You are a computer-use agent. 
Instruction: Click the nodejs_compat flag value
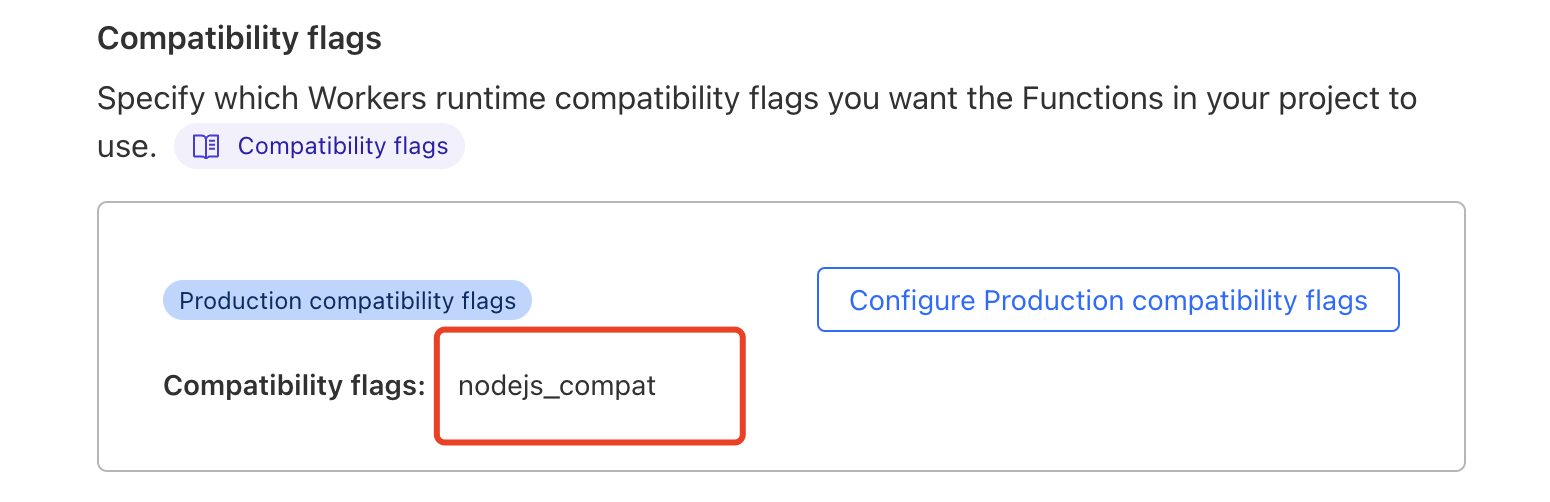(556, 386)
